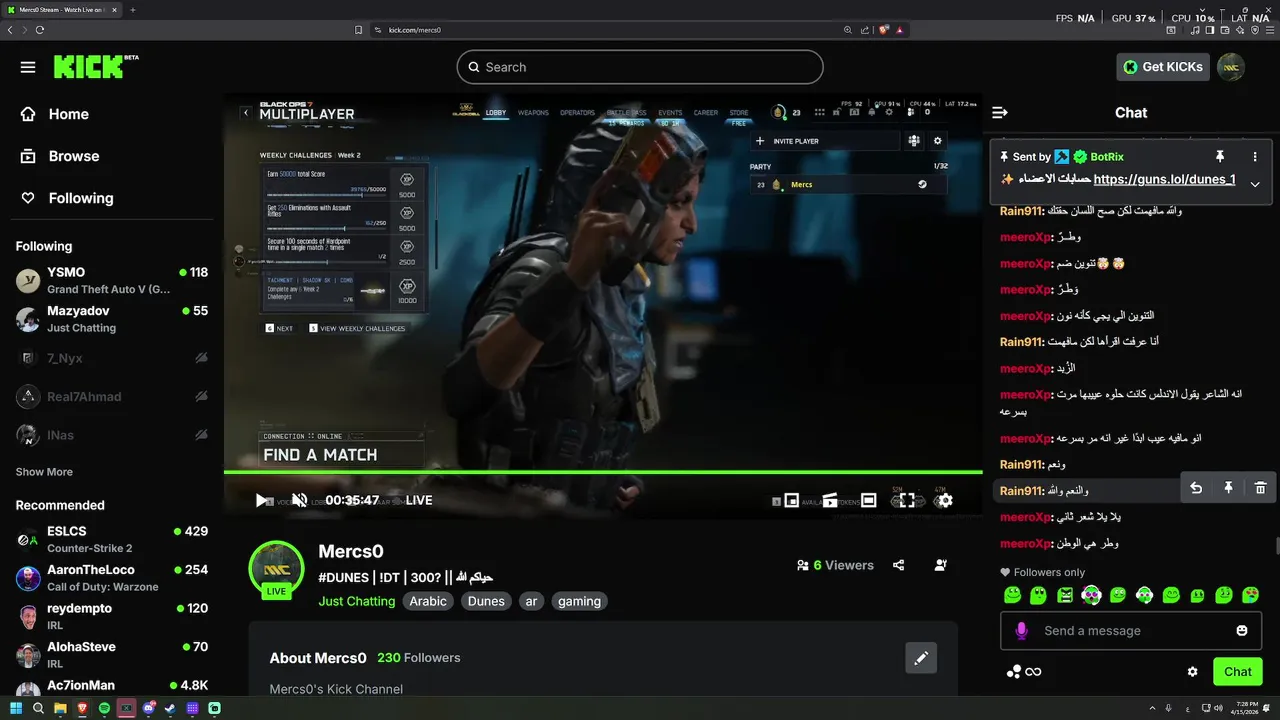Open the video player settings gear
This screenshot has height=720, width=1280.
tap(945, 500)
